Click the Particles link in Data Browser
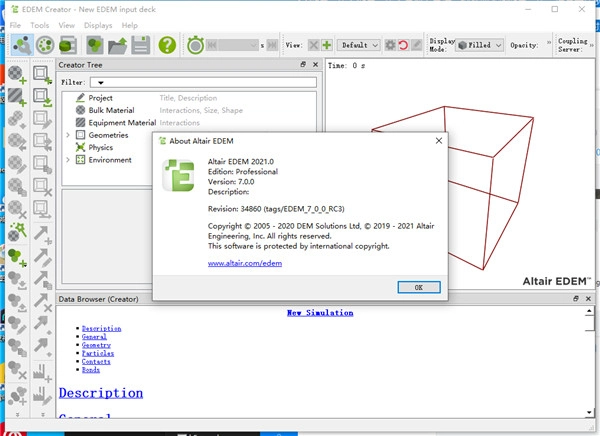This screenshot has height=436, width=600. click(x=98, y=353)
